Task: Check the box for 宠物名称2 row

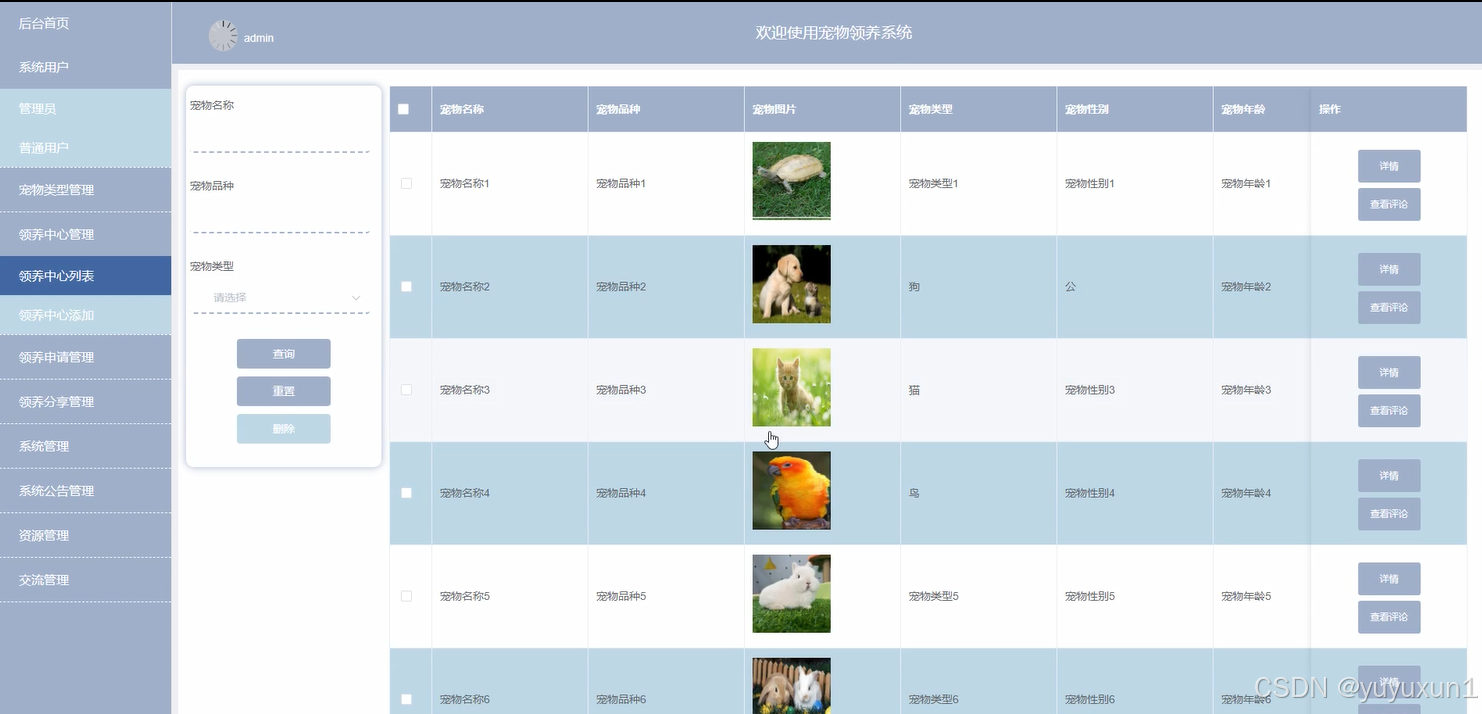Action: click(x=406, y=286)
